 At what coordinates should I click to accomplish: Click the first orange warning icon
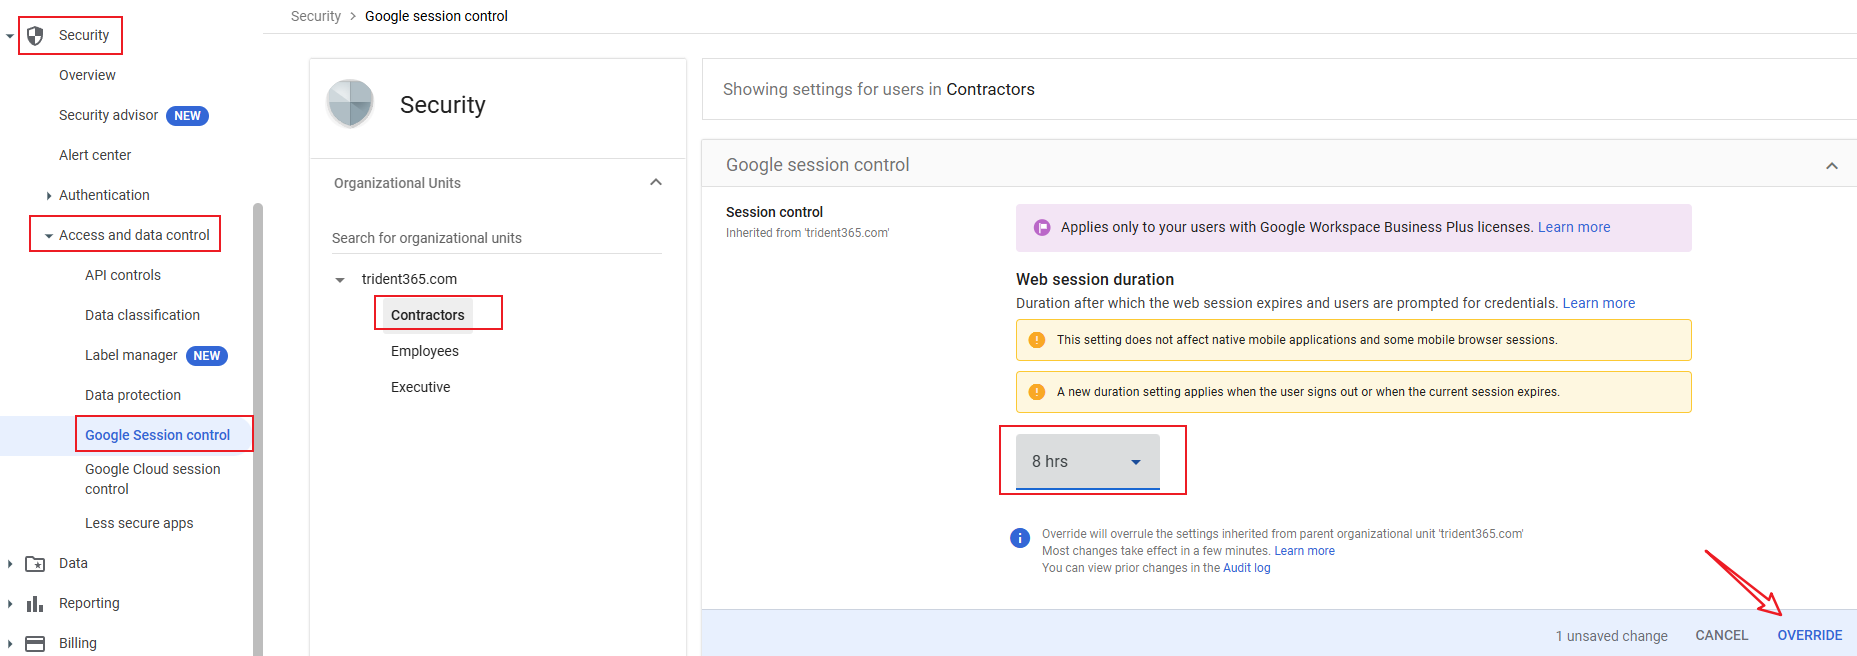pyautogui.click(x=1037, y=340)
